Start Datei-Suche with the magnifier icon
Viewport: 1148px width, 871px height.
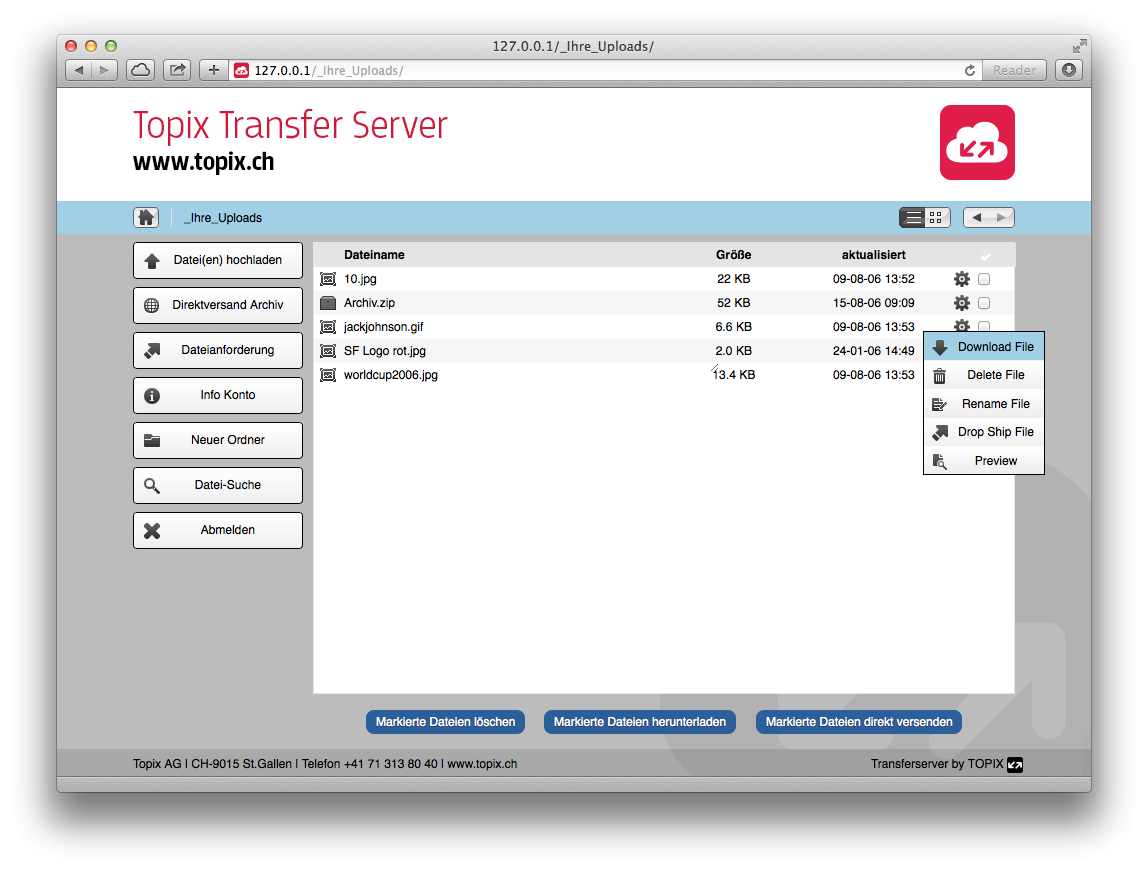click(x=152, y=485)
